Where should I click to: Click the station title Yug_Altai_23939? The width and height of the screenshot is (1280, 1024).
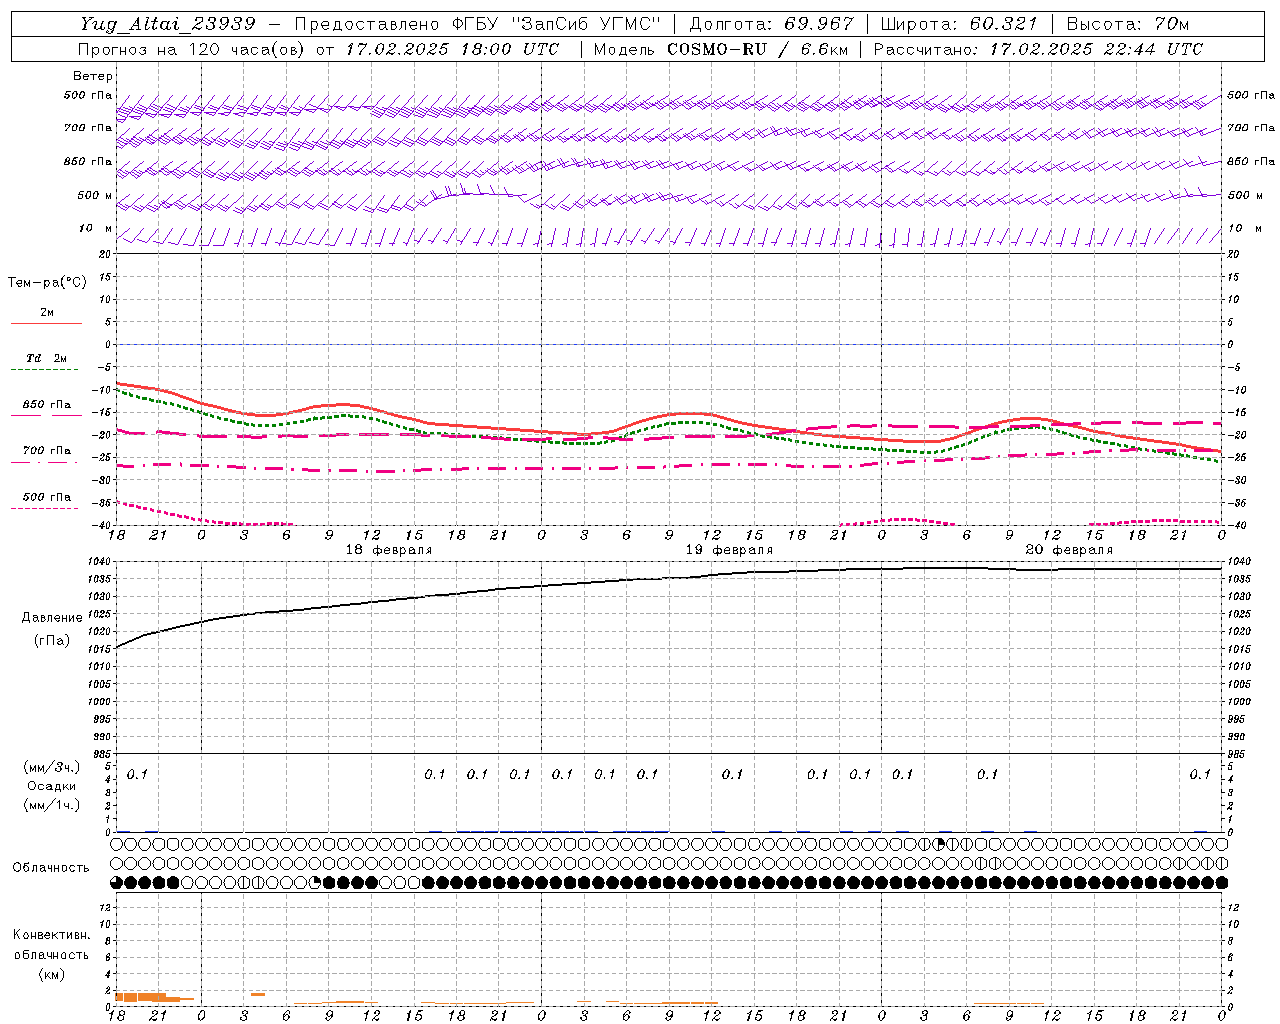coord(168,24)
